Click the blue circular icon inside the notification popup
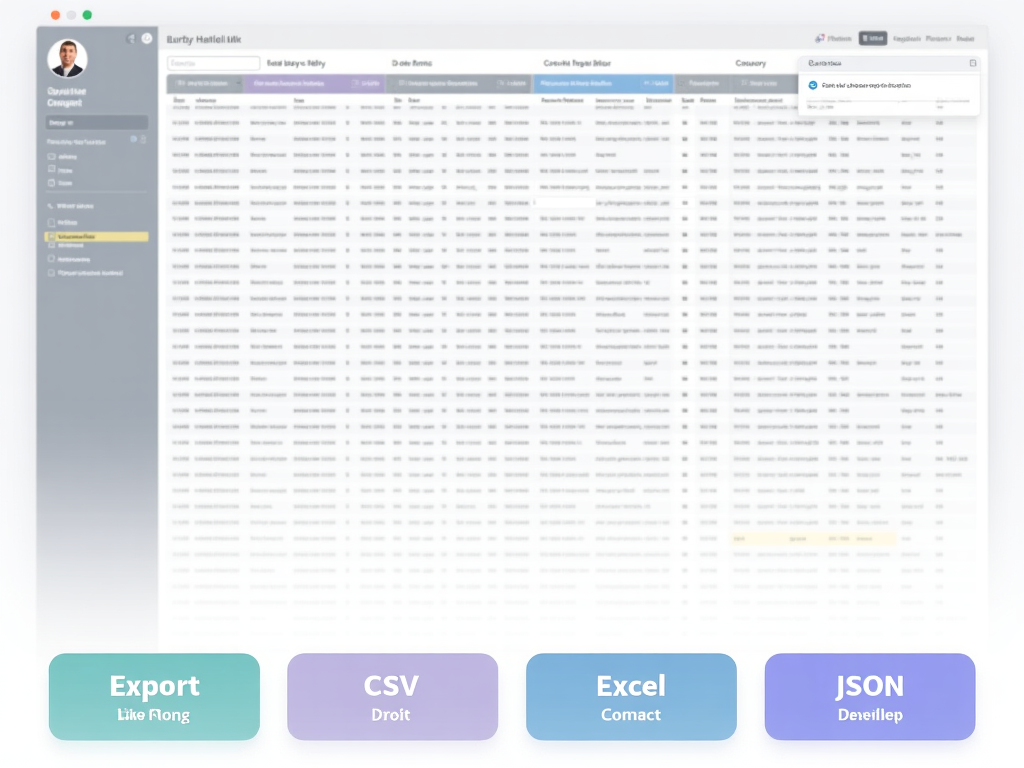The image size is (1024, 768). 811,85
